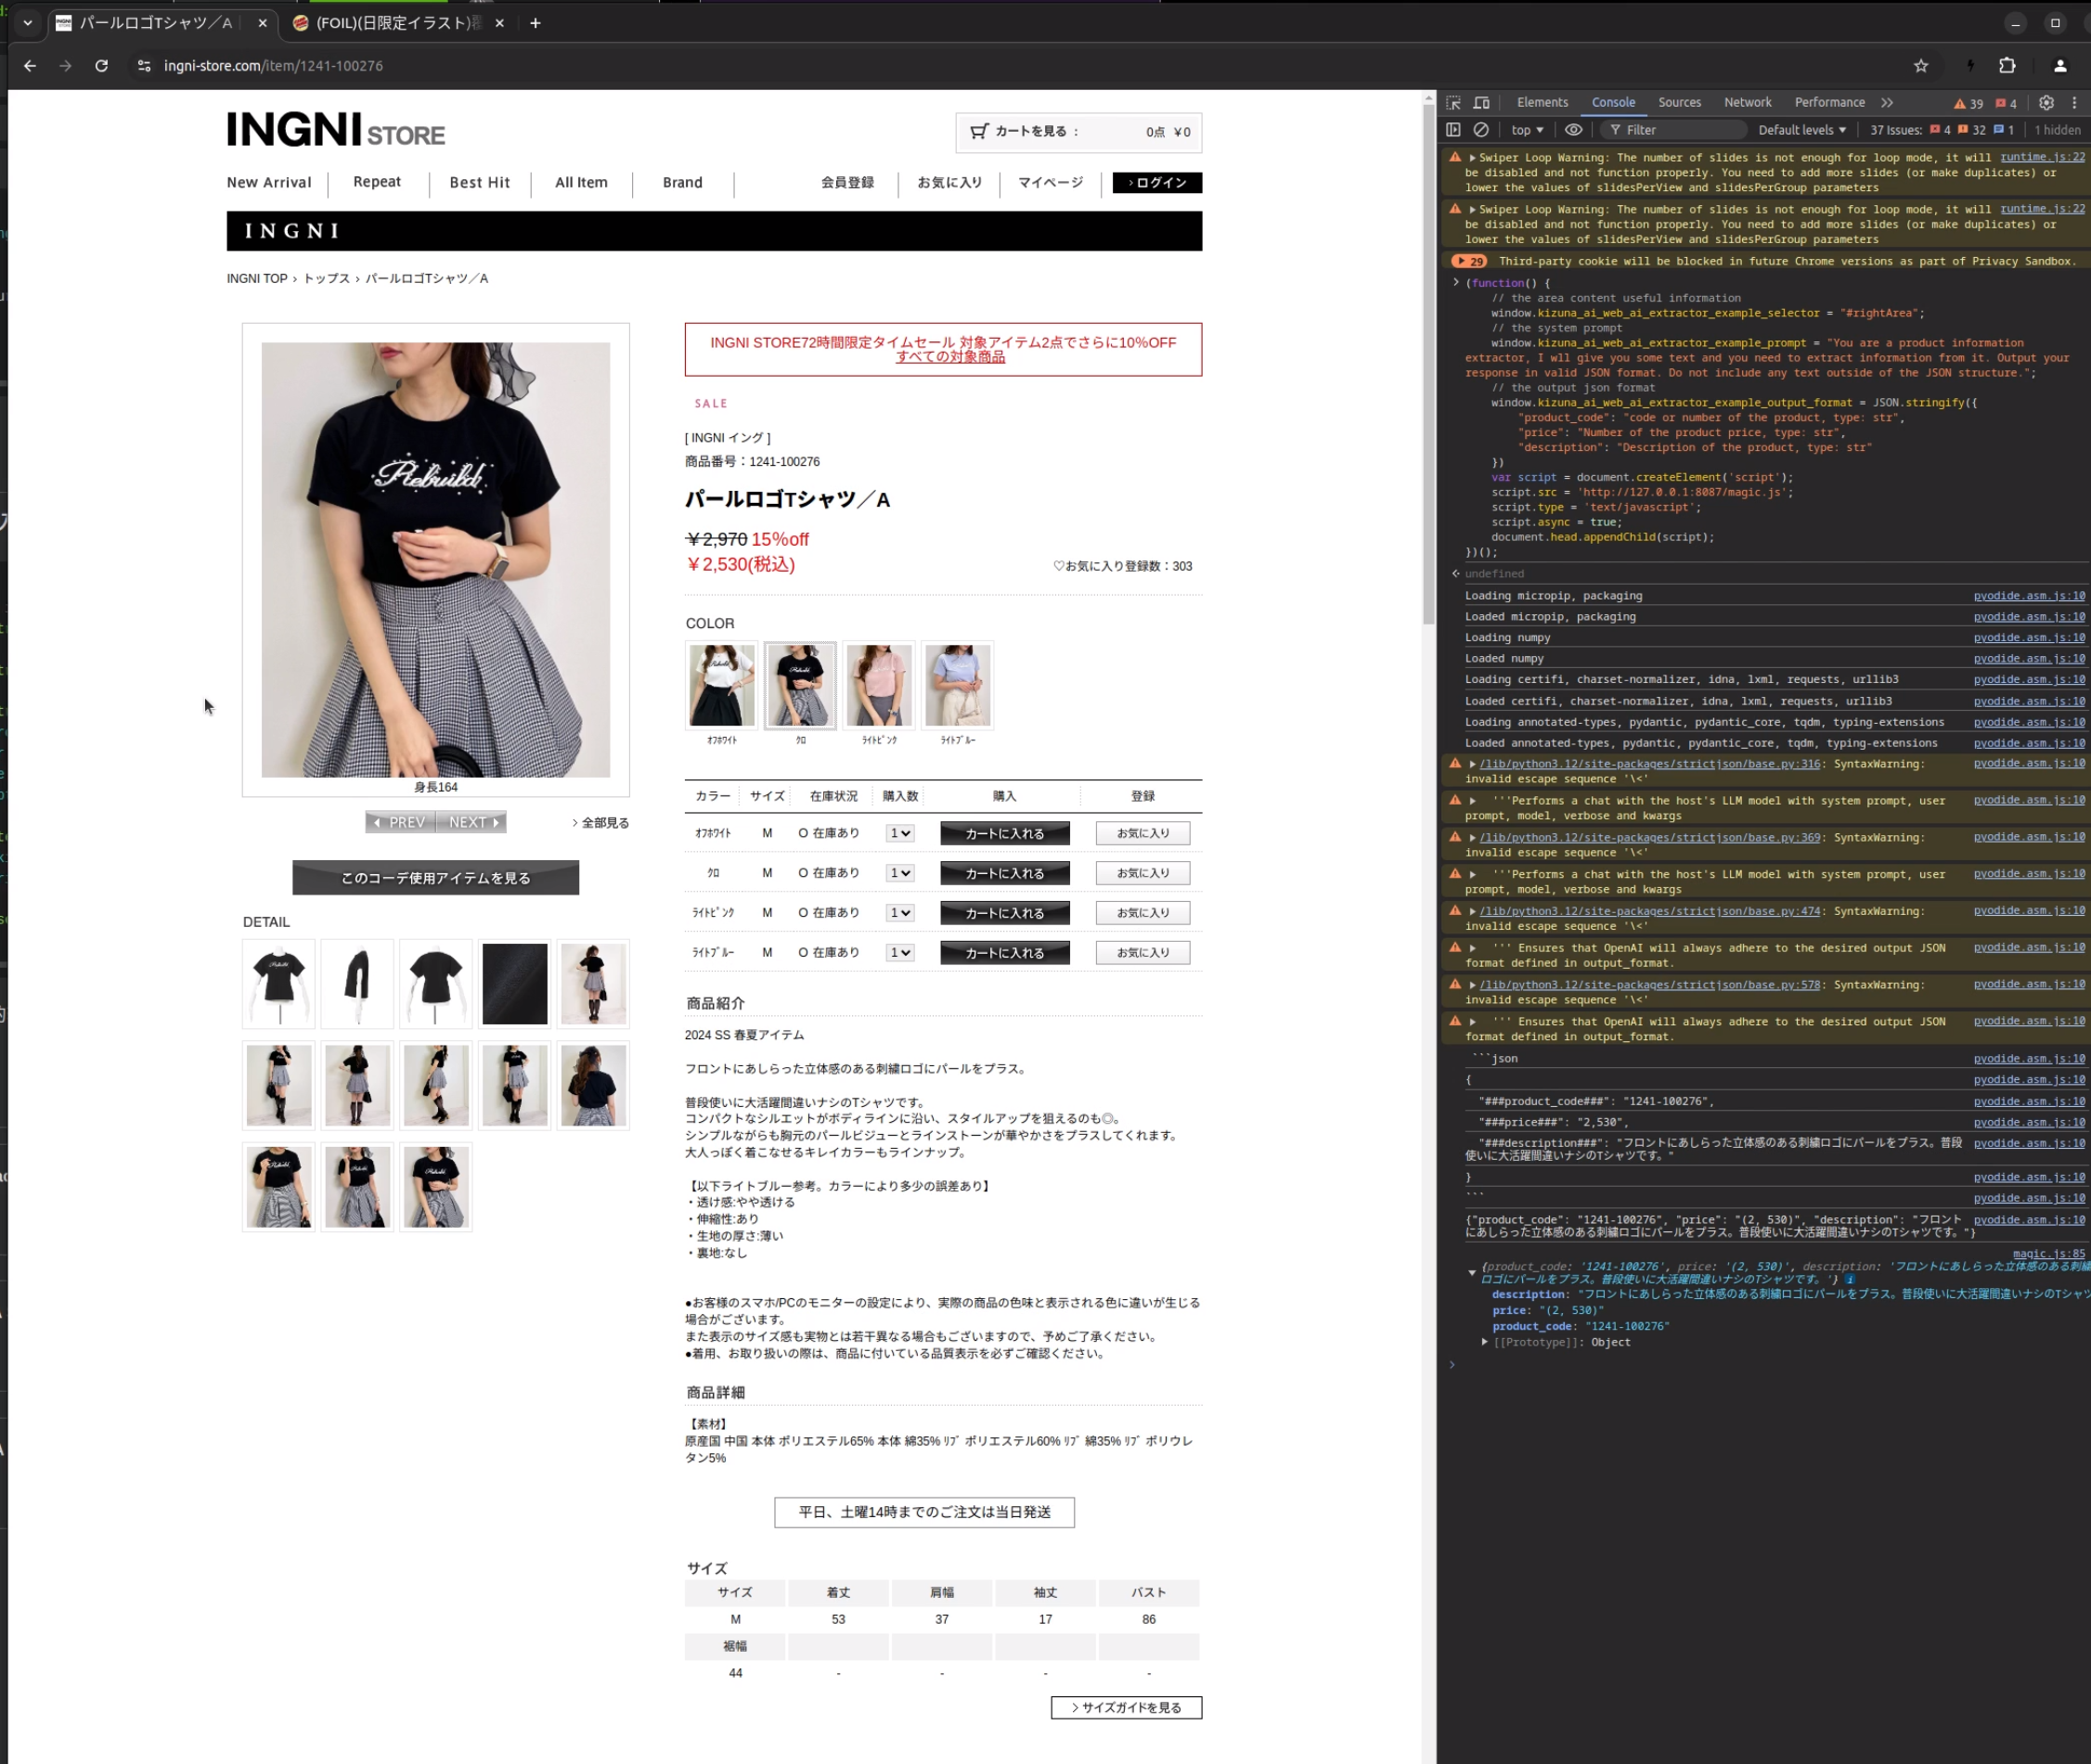Select the inspect element tool in DevTools
Viewport: 2091px width, 1764px height.
1452,102
